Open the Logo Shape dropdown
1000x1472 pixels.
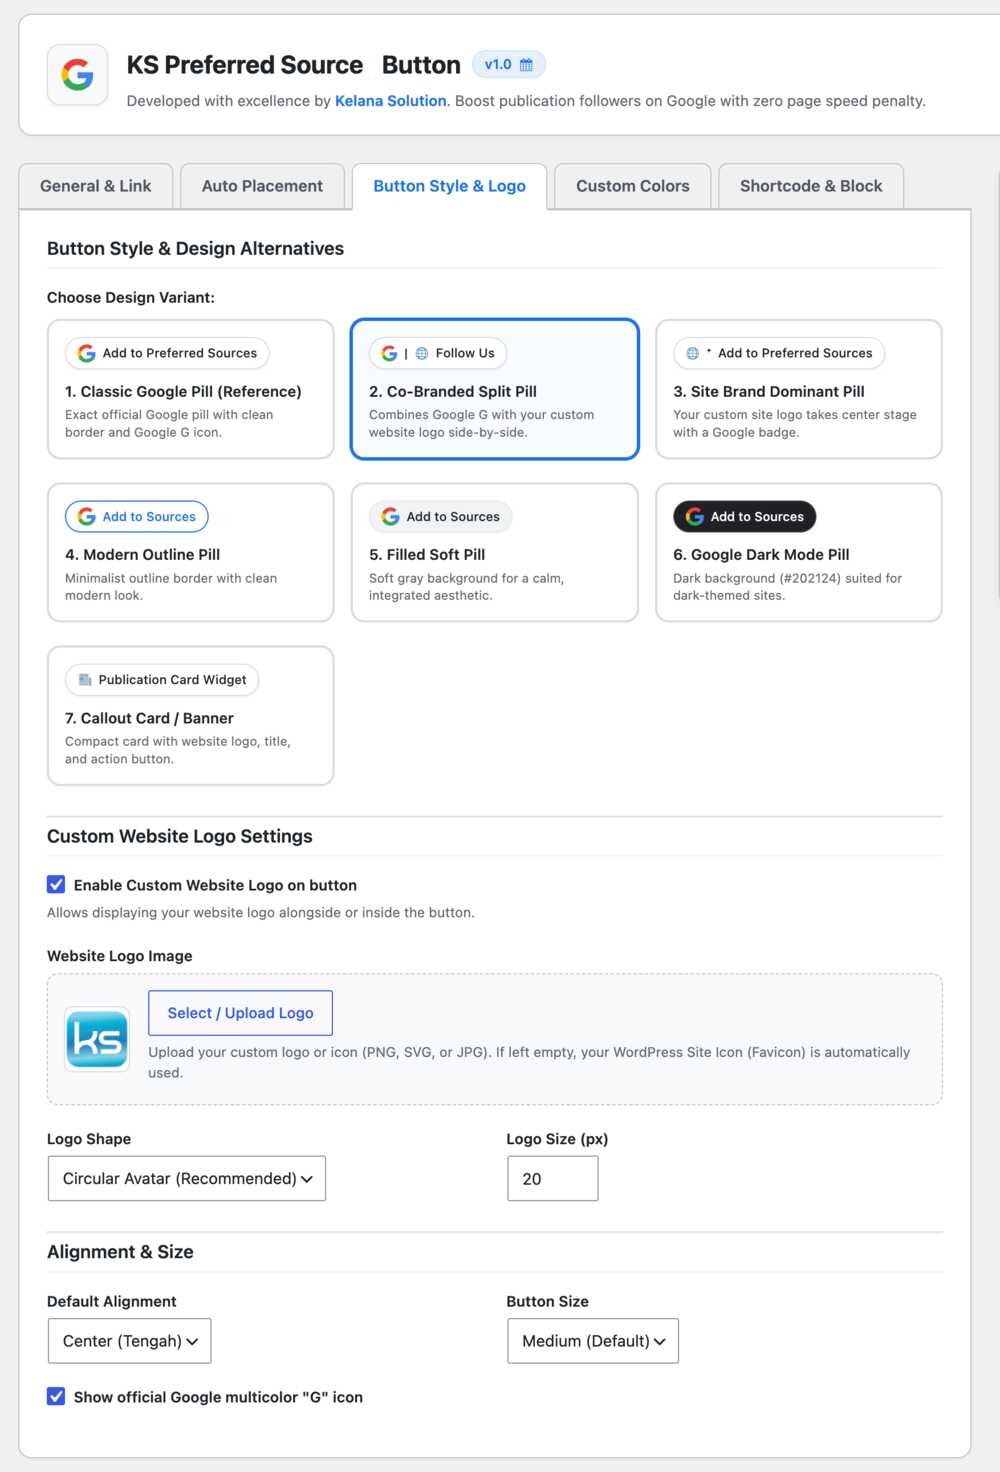point(187,1178)
